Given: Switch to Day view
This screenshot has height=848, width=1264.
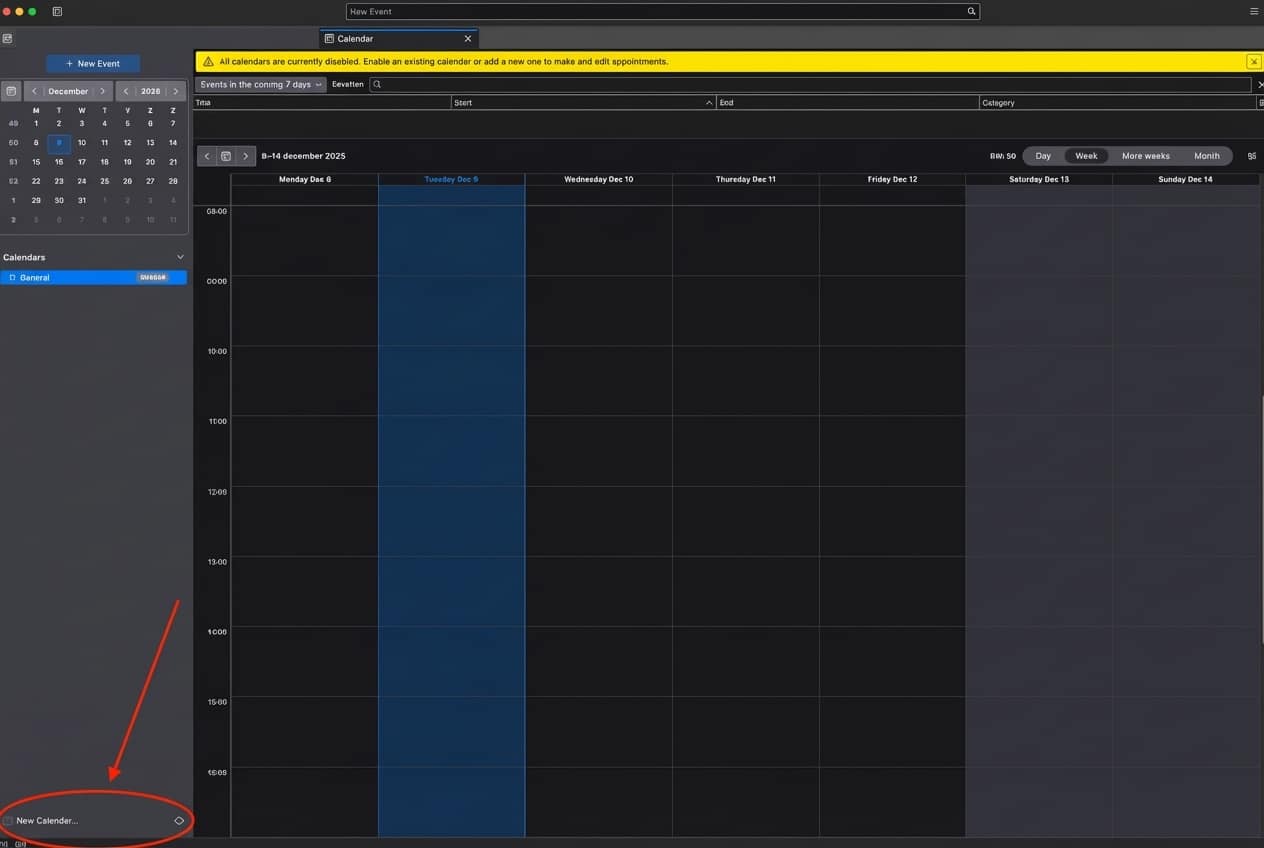Looking at the screenshot, I should coord(1043,156).
